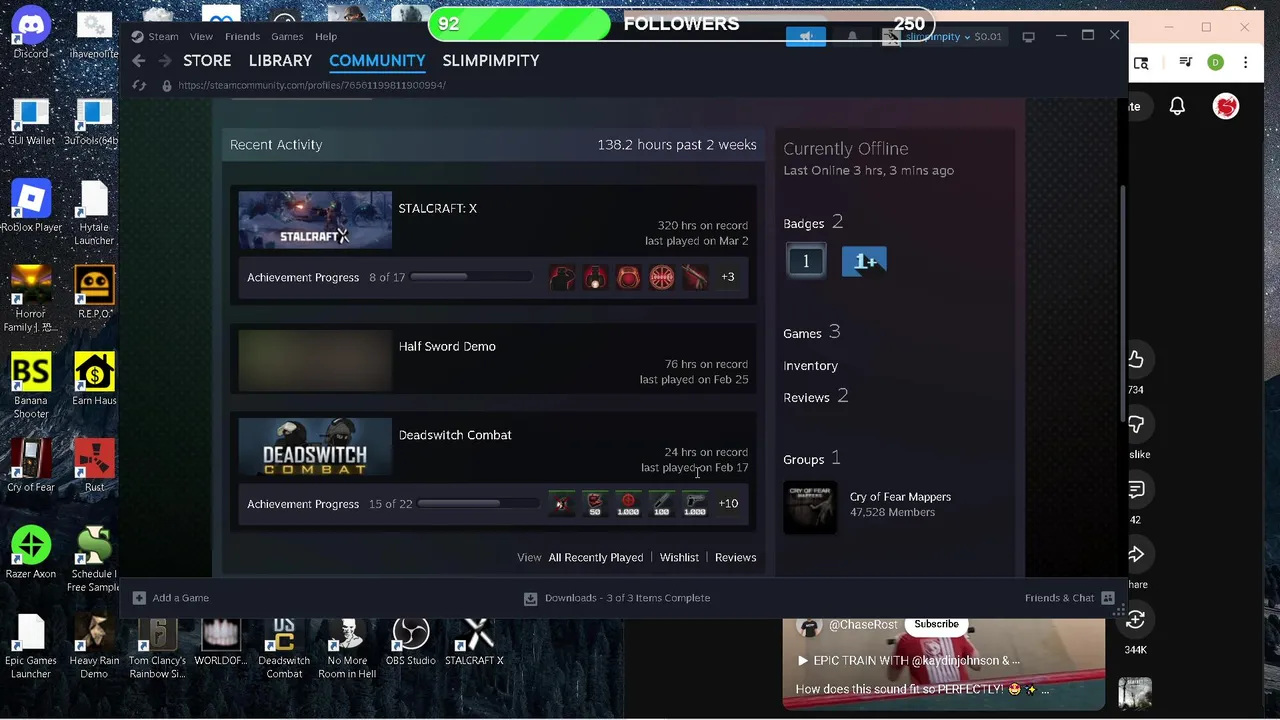This screenshot has height=720, width=1280.
Task: Dislike the YouTube Short thumbs-down
Action: 1136,425
